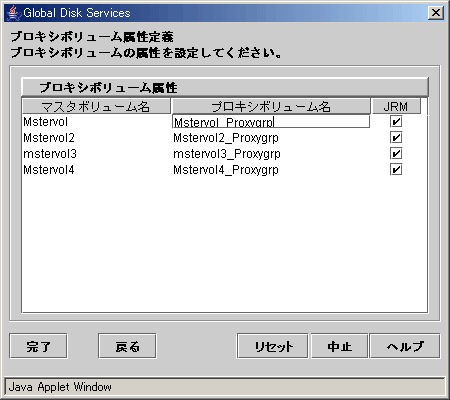Click proxy name Mstervol2_Proxygrp
Screen dimensions: 450x400
[226, 138]
